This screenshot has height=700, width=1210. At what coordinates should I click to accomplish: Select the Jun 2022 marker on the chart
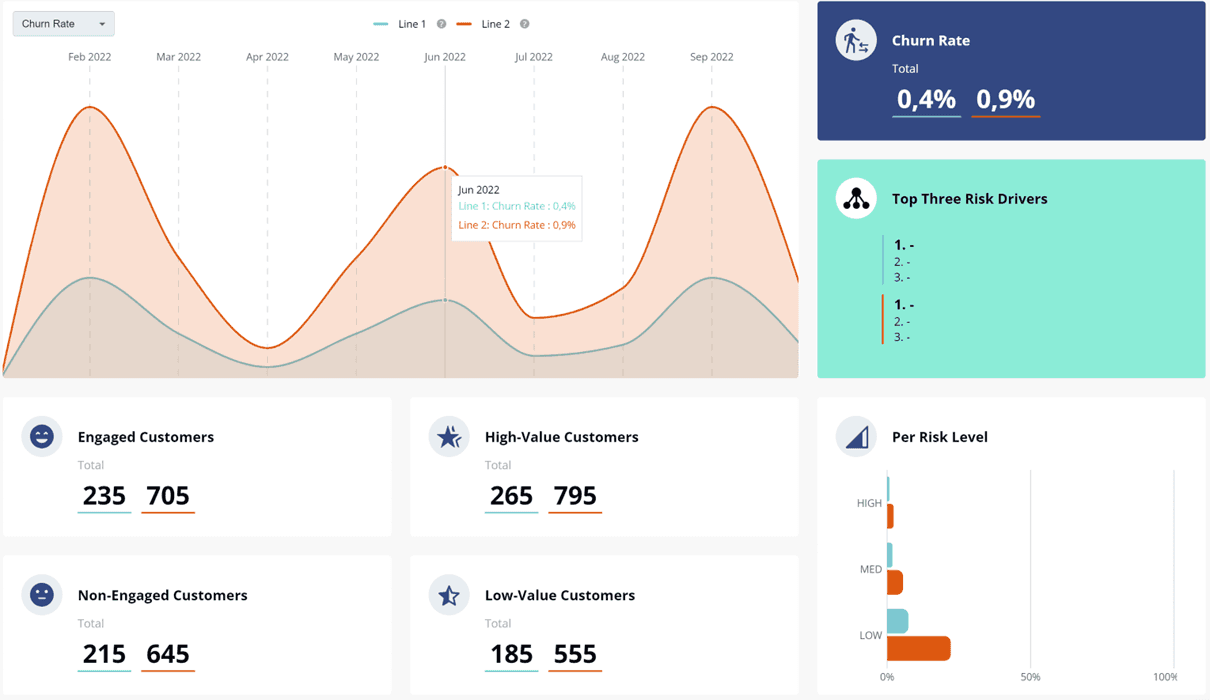coord(445,167)
